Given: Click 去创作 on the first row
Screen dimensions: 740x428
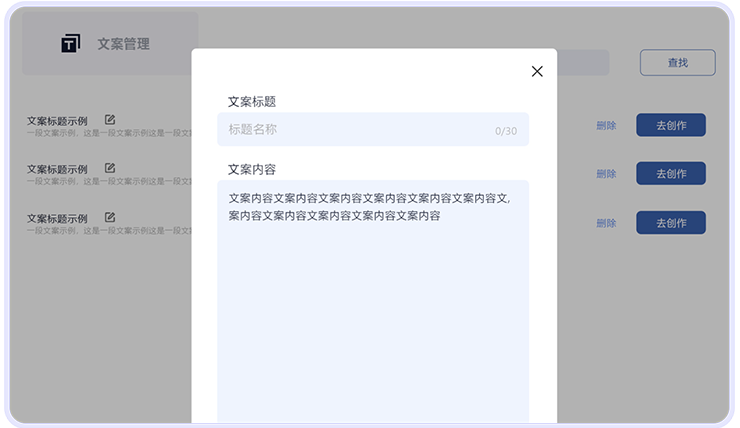Looking at the screenshot, I should click(670, 125).
